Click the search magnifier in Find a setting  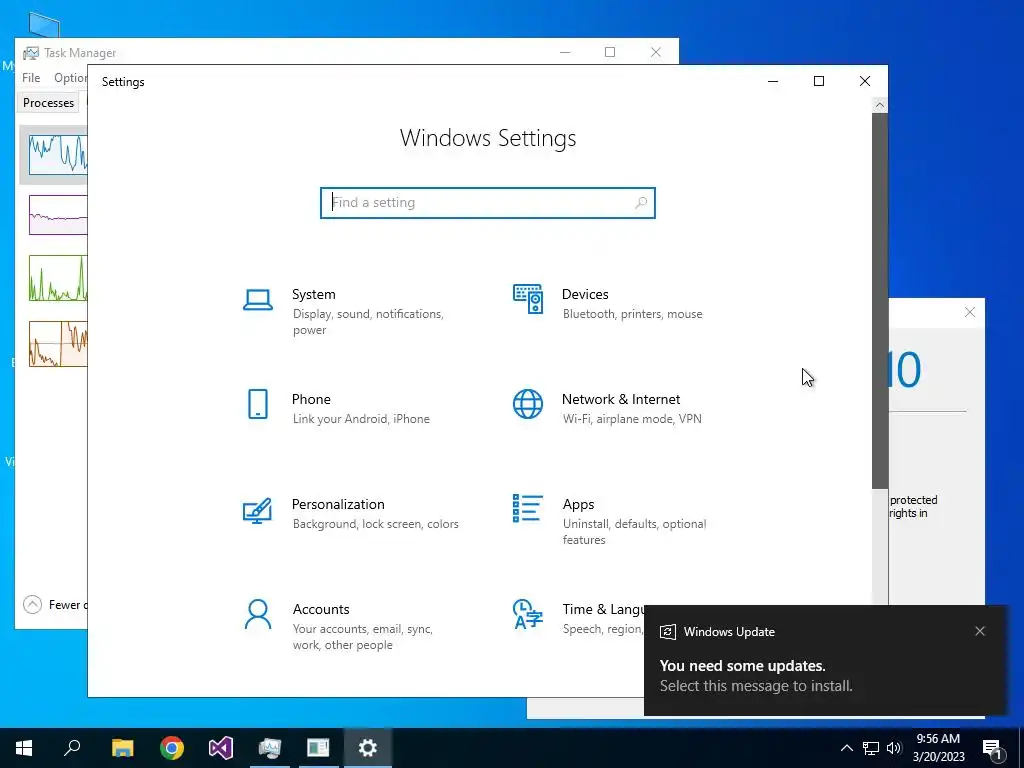tap(641, 202)
